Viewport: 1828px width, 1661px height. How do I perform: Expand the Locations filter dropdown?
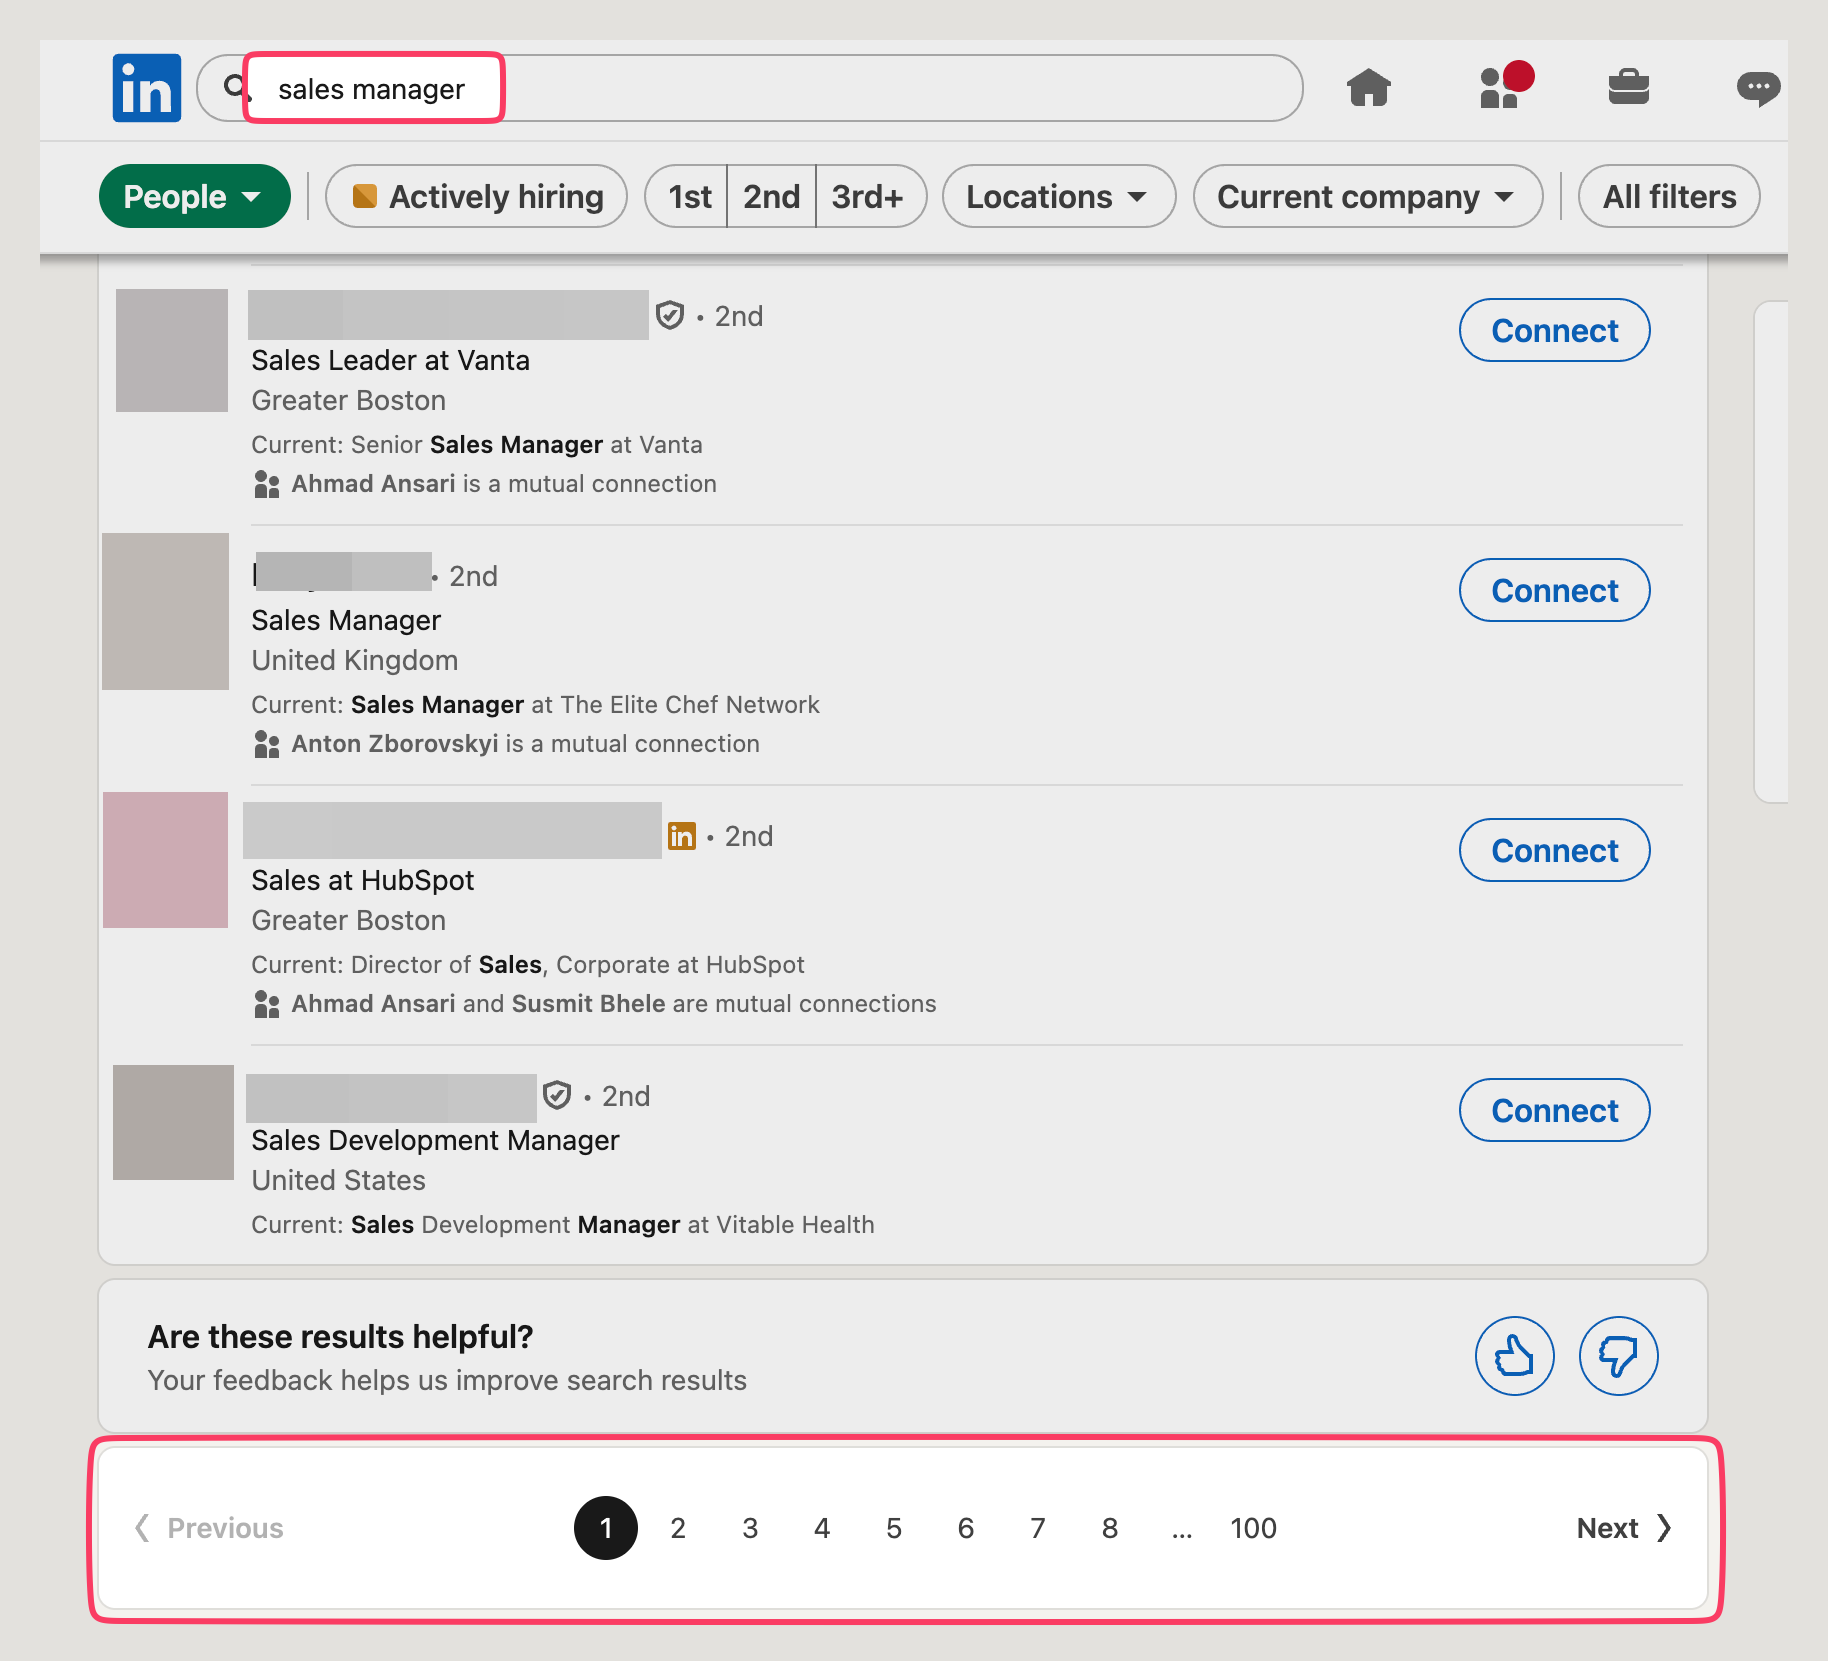[1059, 196]
